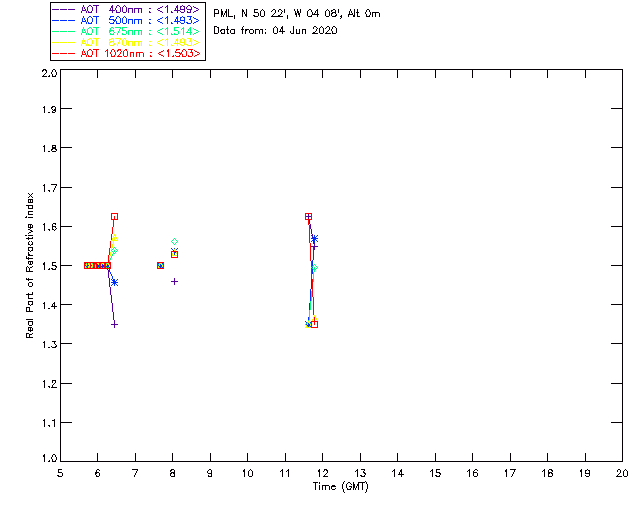The image size is (640, 512).
Task: Click the green diamond marker near 1.56 at 8h
Action: click(174, 242)
